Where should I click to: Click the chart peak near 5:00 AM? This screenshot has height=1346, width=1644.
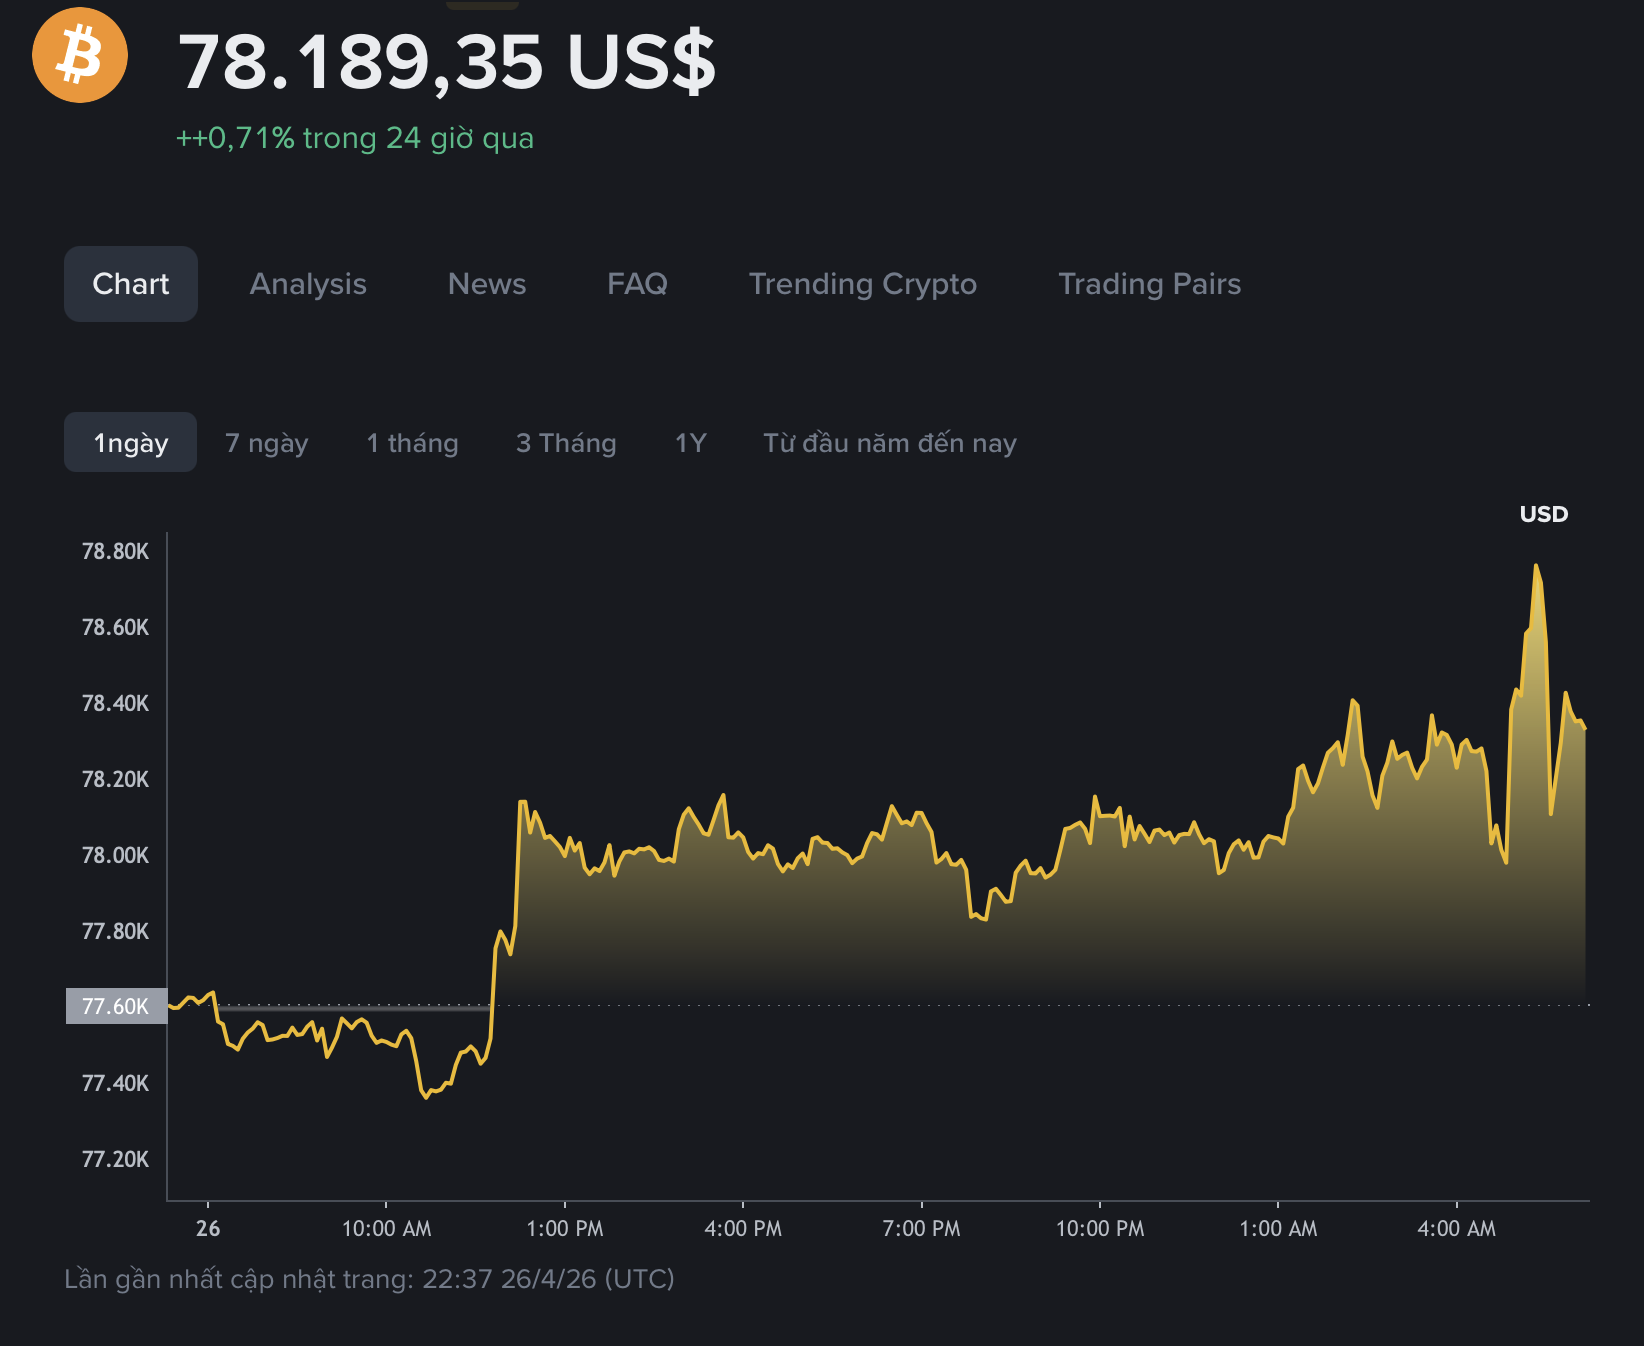point(1537,568)
